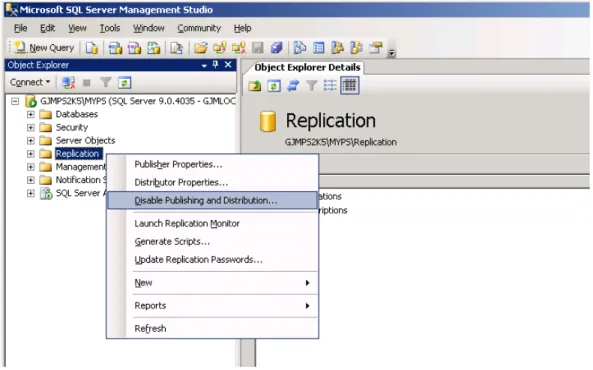Select the Object Explorer Details tab
The width and height of the screenshot is (593, 370).
(307, 67)
